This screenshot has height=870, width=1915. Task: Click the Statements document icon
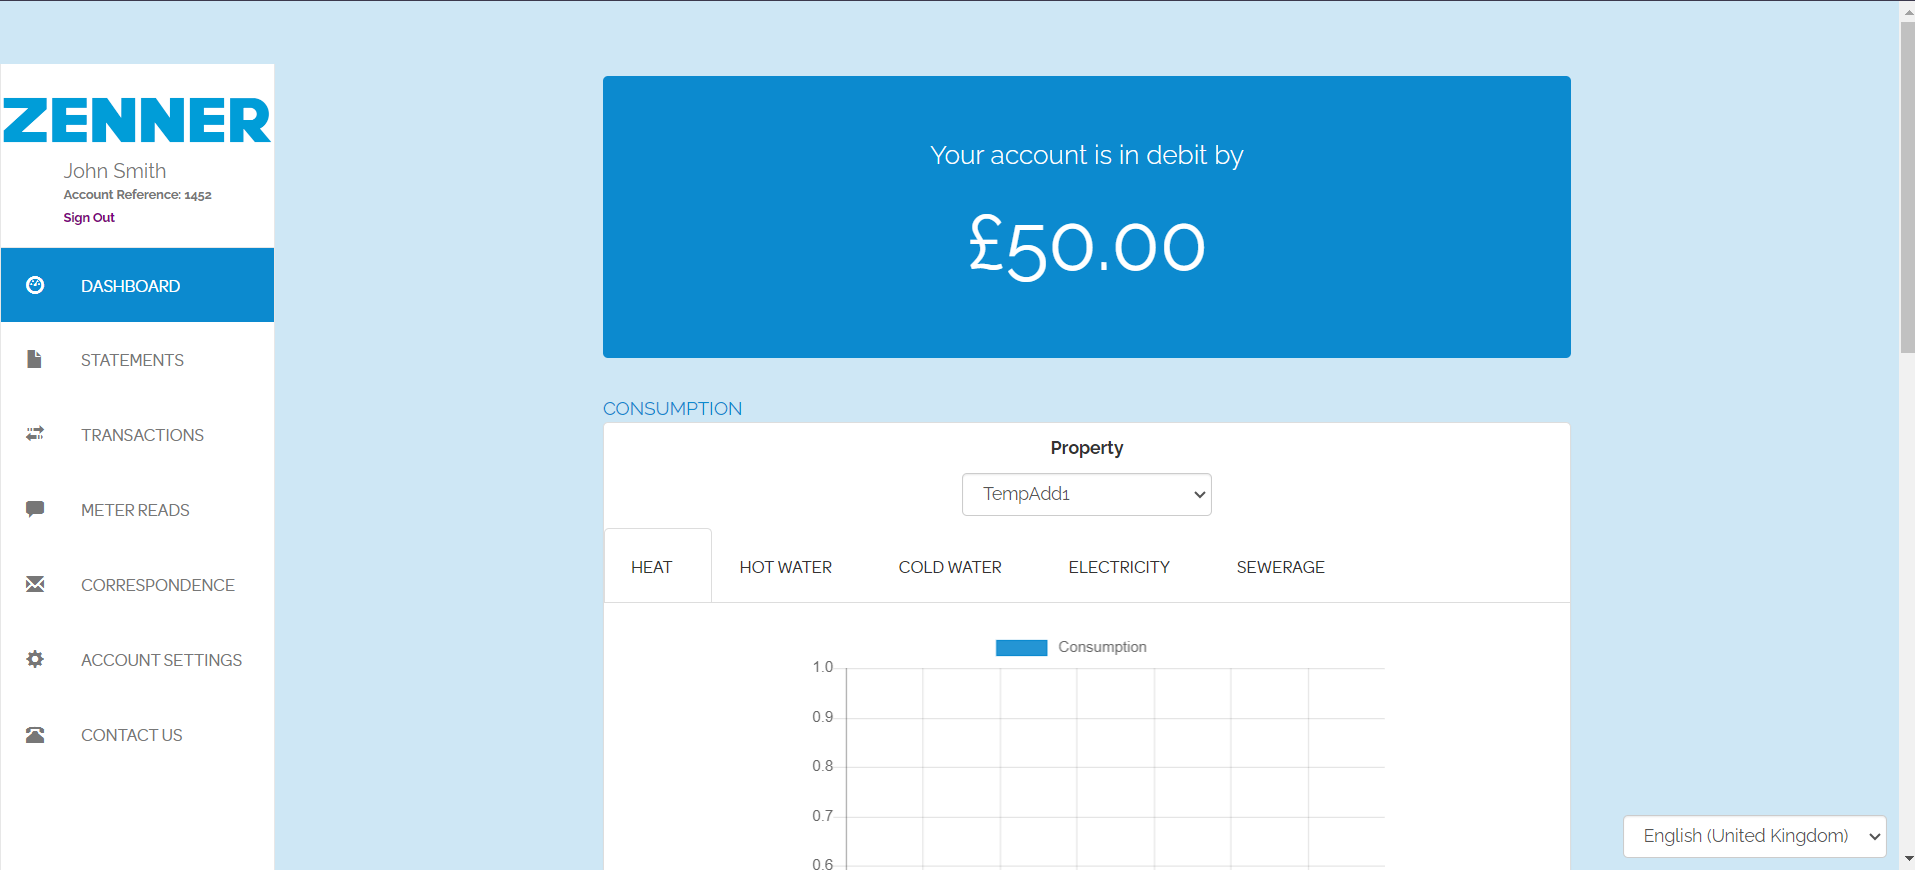click(x=35, y=359)
